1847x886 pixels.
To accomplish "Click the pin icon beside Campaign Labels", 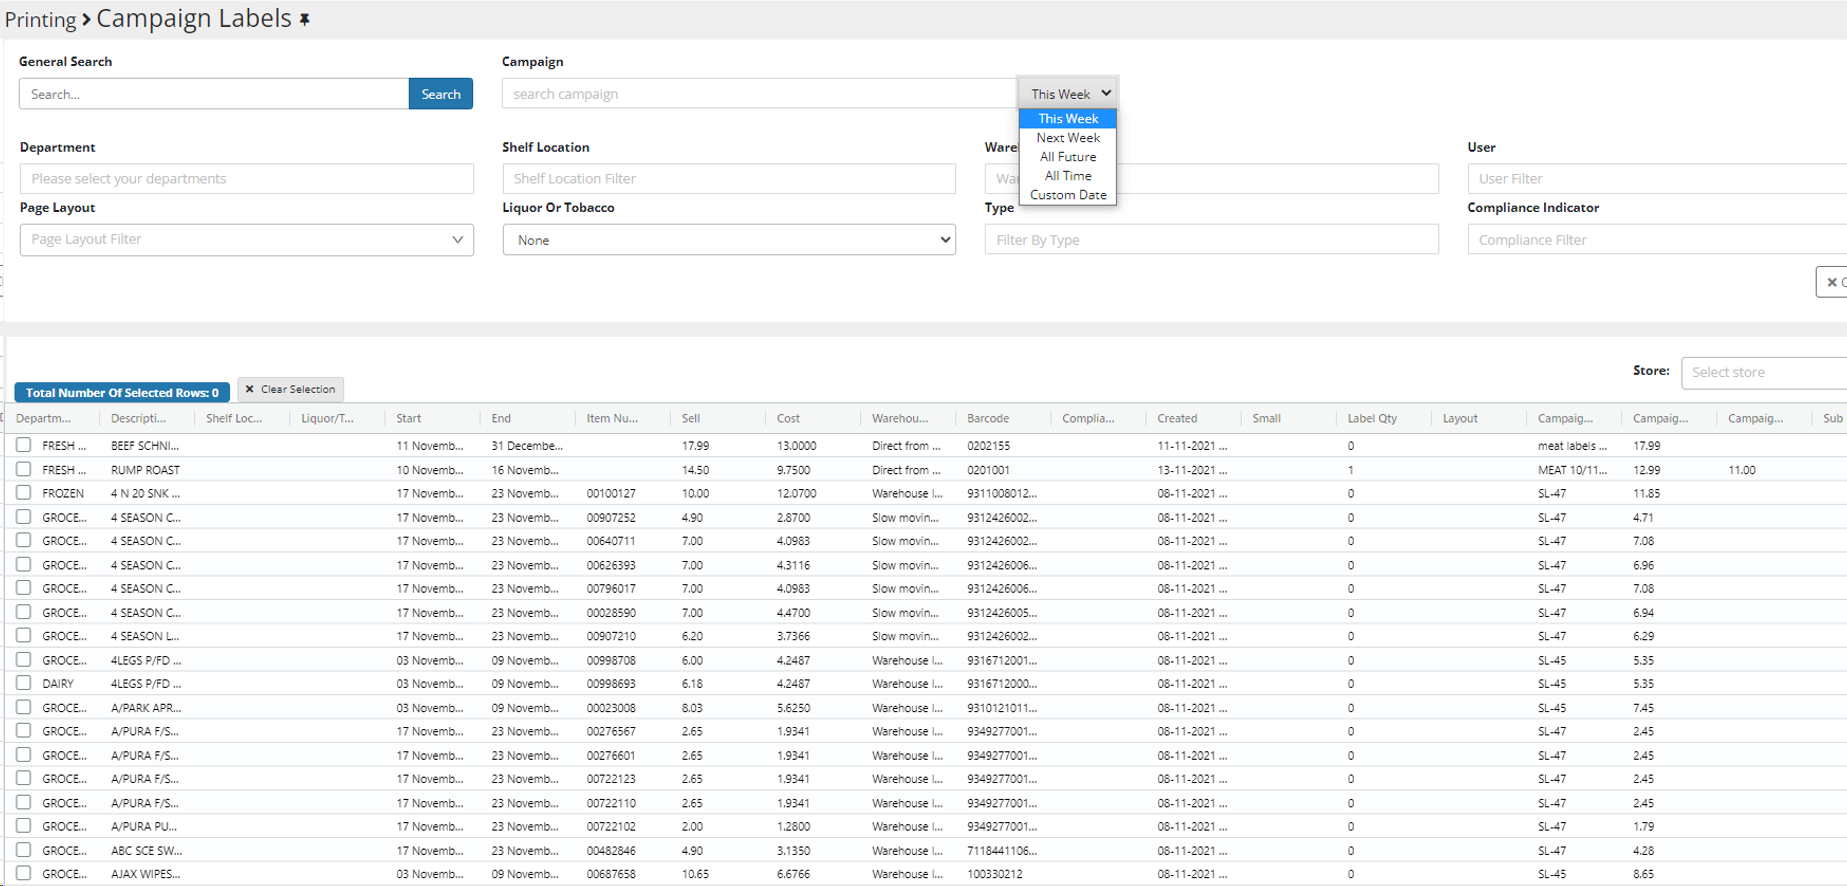I will [305, 19].
